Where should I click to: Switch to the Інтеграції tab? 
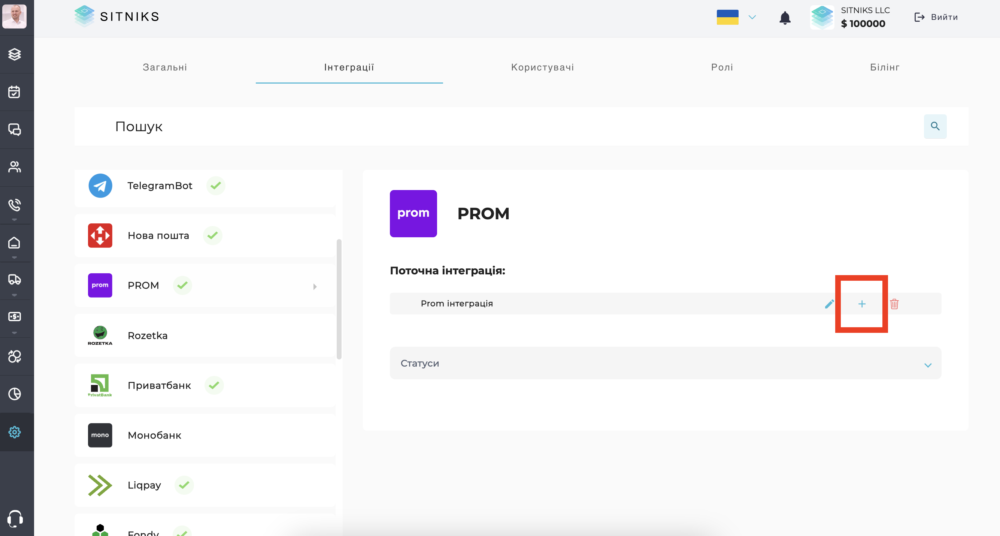point(349,67)
